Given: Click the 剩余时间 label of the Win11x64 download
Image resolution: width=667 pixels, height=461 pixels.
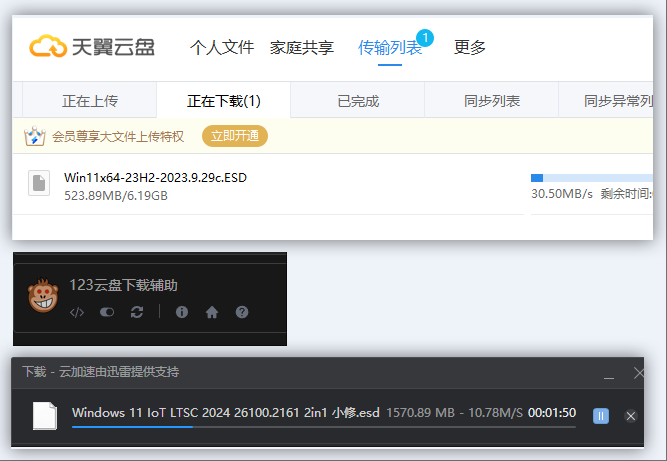Looking at the screenshot, I should (627, 194).
